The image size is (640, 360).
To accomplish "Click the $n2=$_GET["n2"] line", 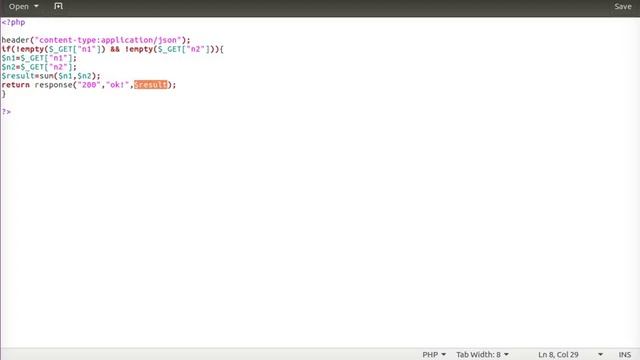I will coord(39,67).
